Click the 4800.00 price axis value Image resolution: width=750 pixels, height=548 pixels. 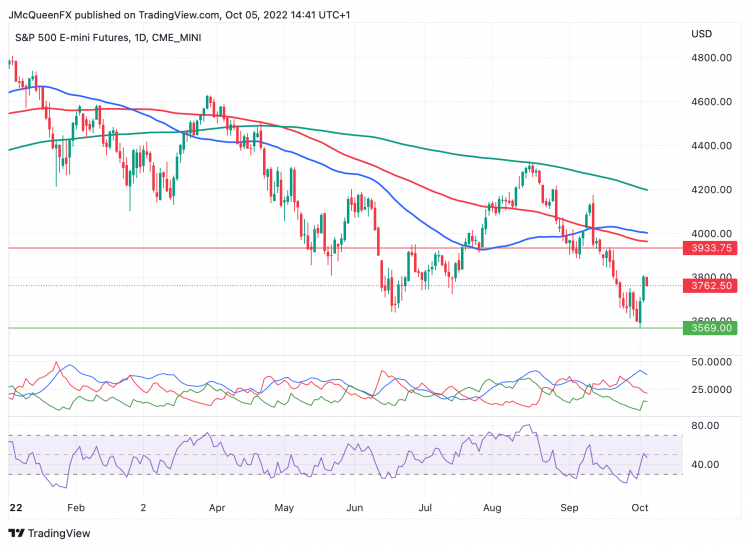coord(711,58)
